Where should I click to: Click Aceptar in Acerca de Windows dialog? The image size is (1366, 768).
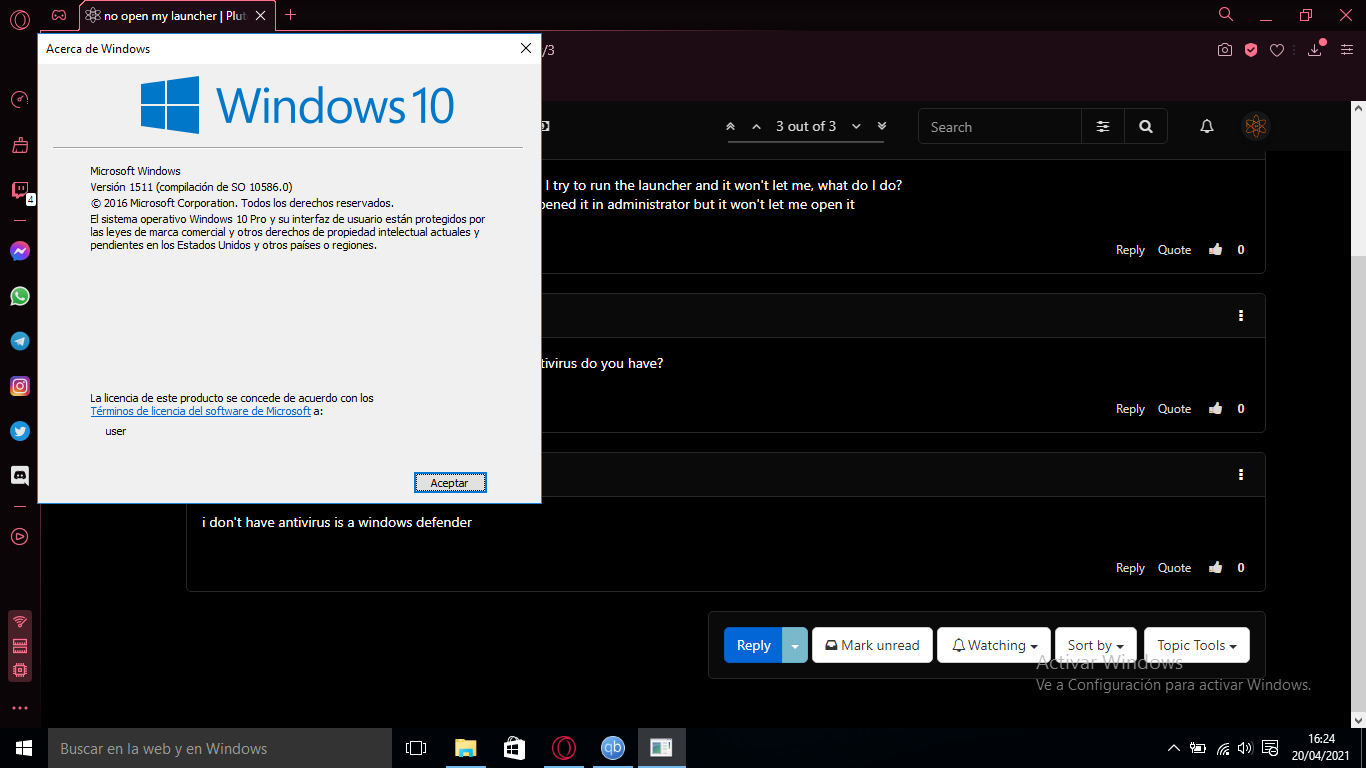[450, 483]
